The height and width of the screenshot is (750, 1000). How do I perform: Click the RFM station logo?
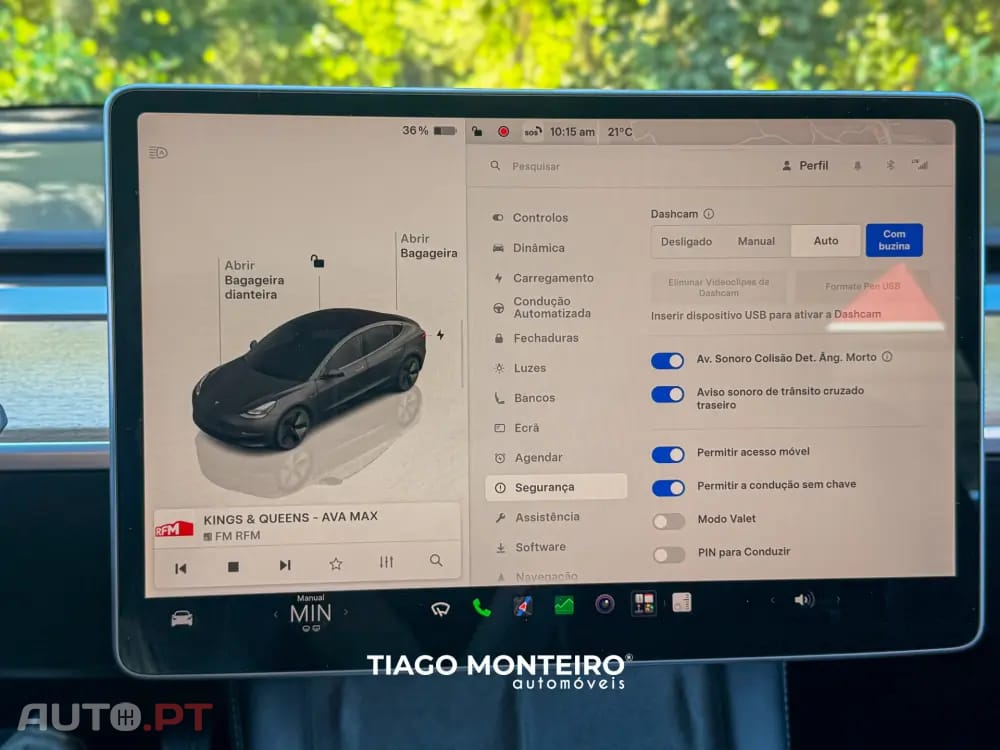pyautogui.click(x=174, y=529)
